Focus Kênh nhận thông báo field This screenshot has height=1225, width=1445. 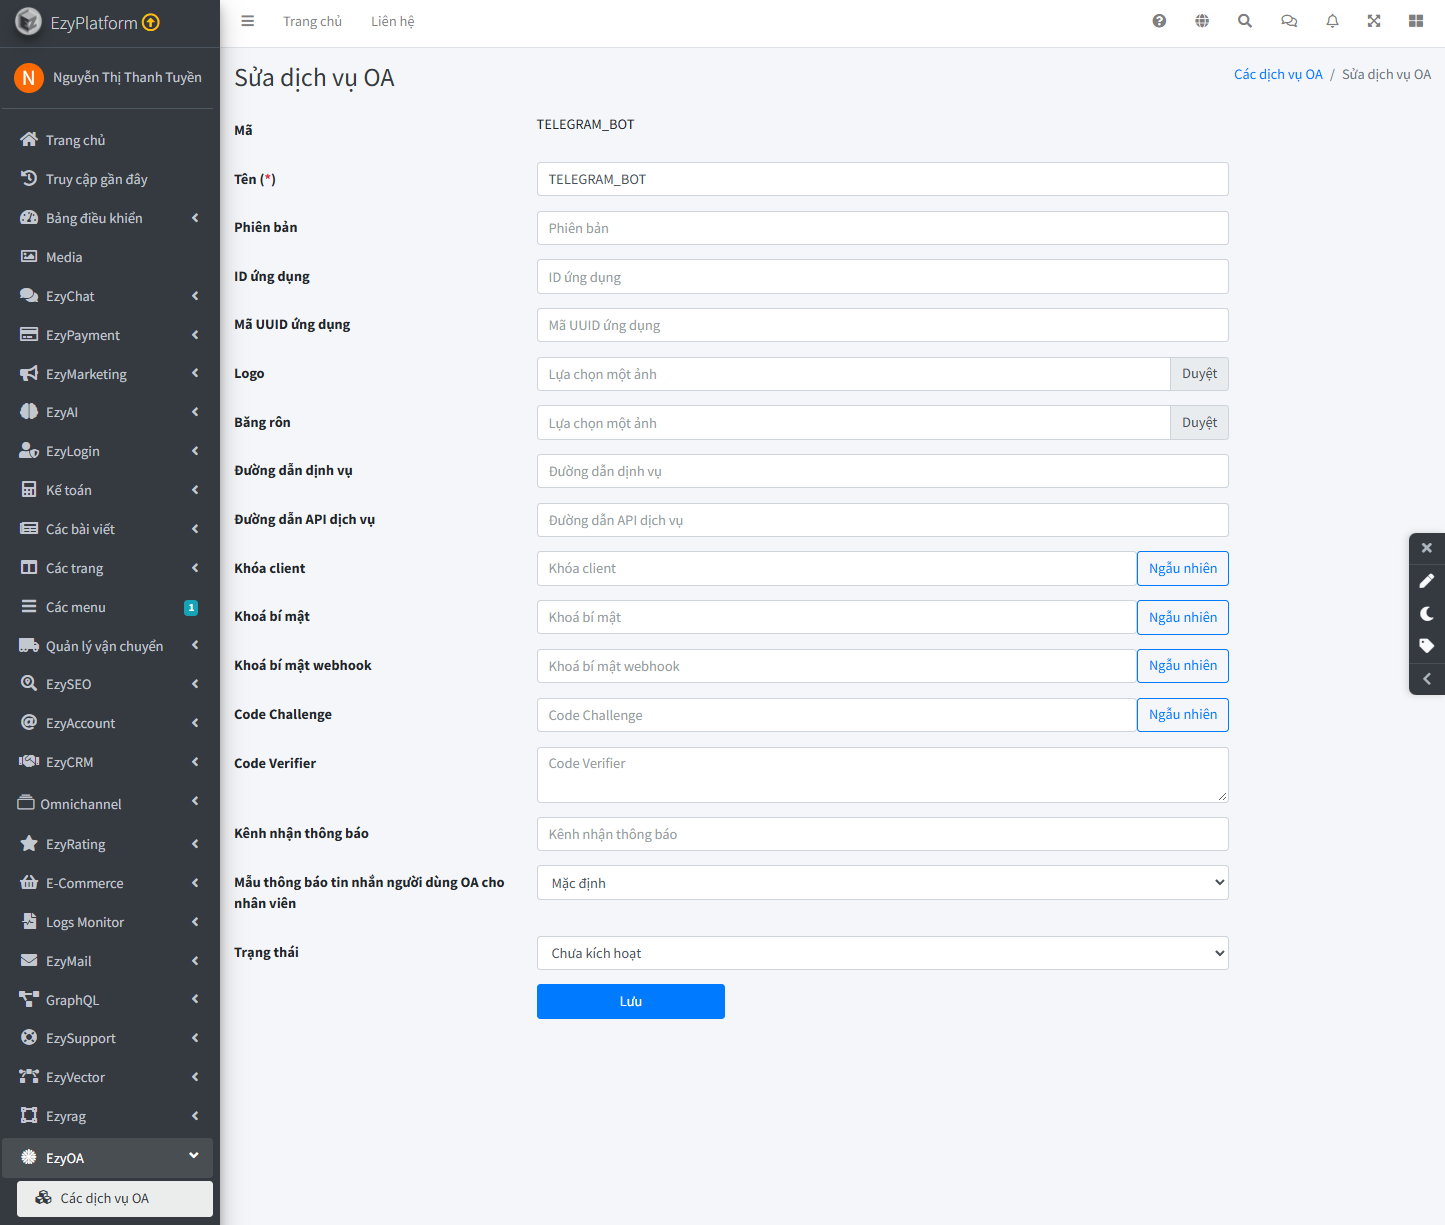pos(882,834)
